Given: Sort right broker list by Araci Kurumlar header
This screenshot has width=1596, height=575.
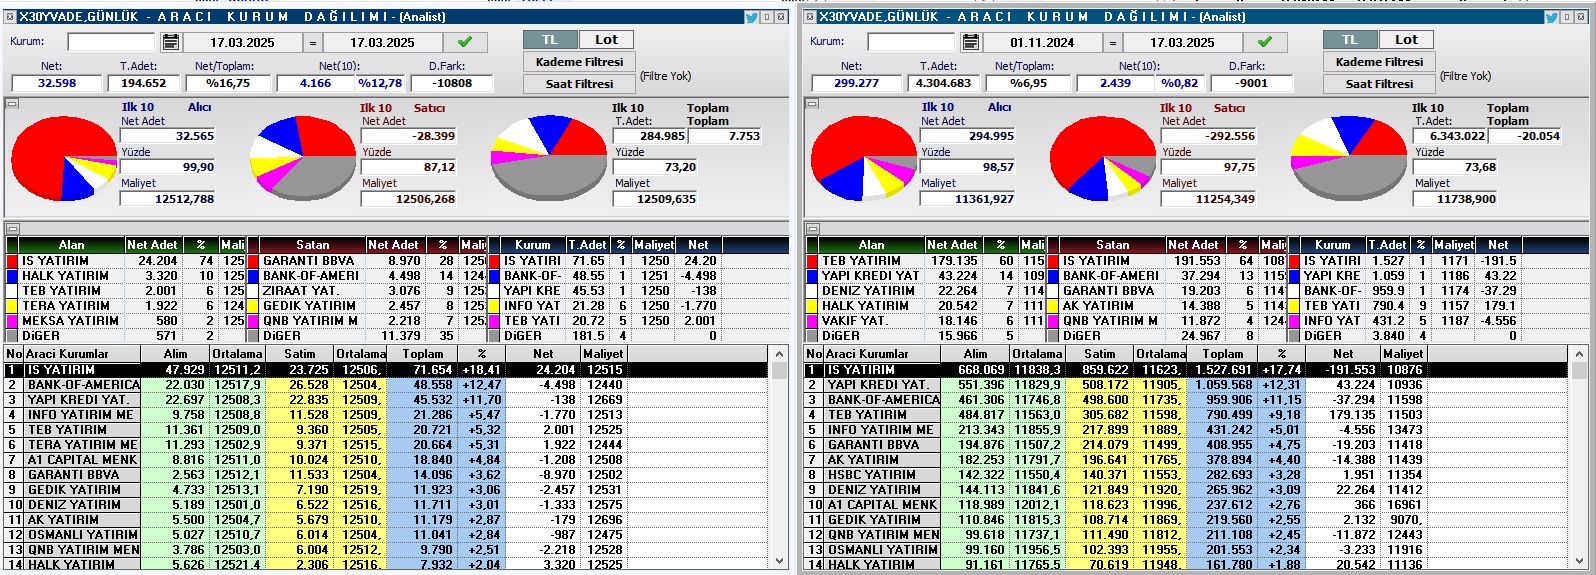Looking at the screenshot, I should click(881, 354).
